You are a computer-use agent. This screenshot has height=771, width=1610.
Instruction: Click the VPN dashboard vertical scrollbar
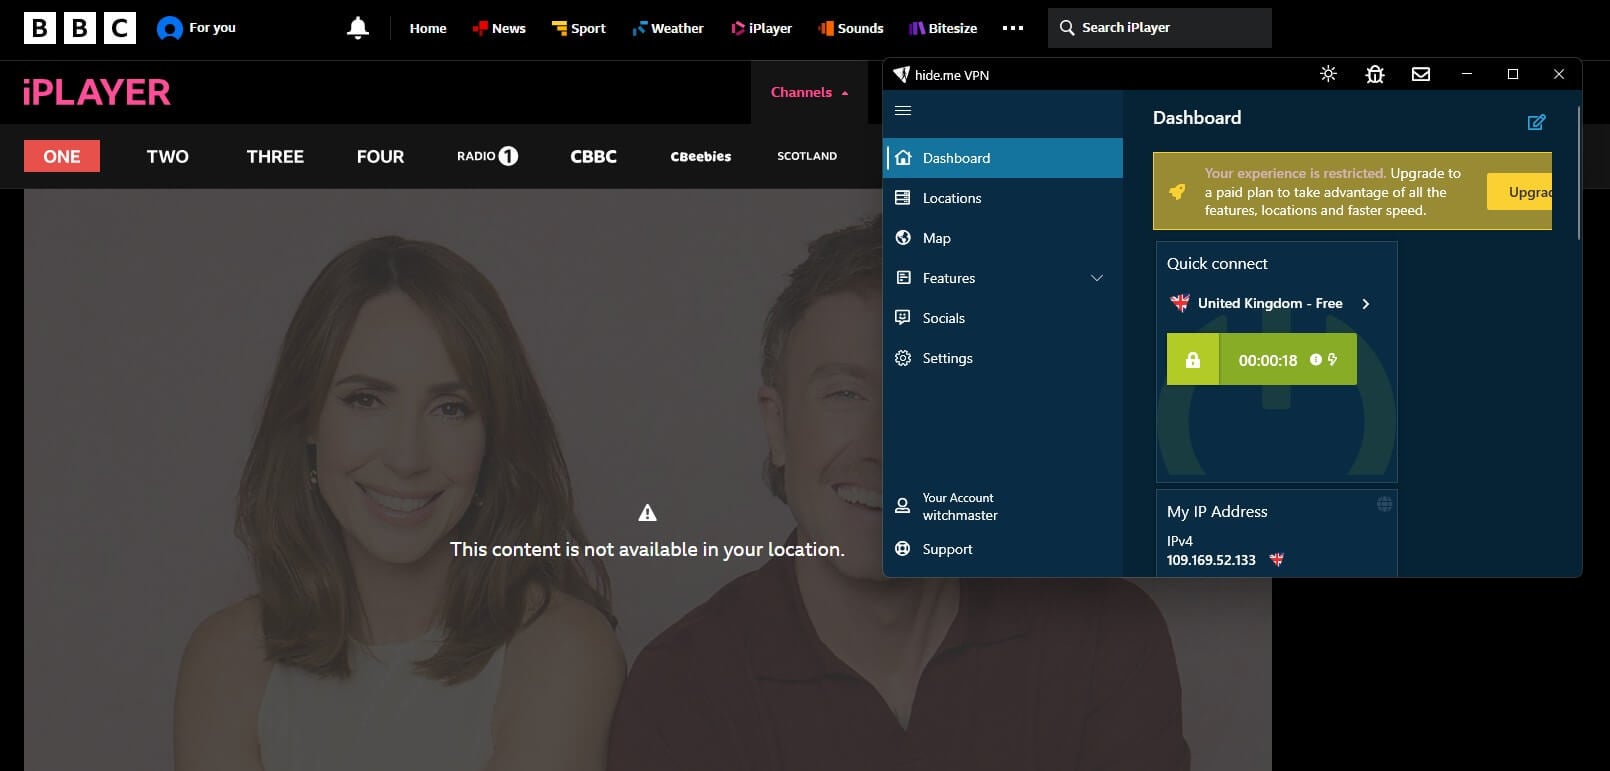click(1578, 173)
